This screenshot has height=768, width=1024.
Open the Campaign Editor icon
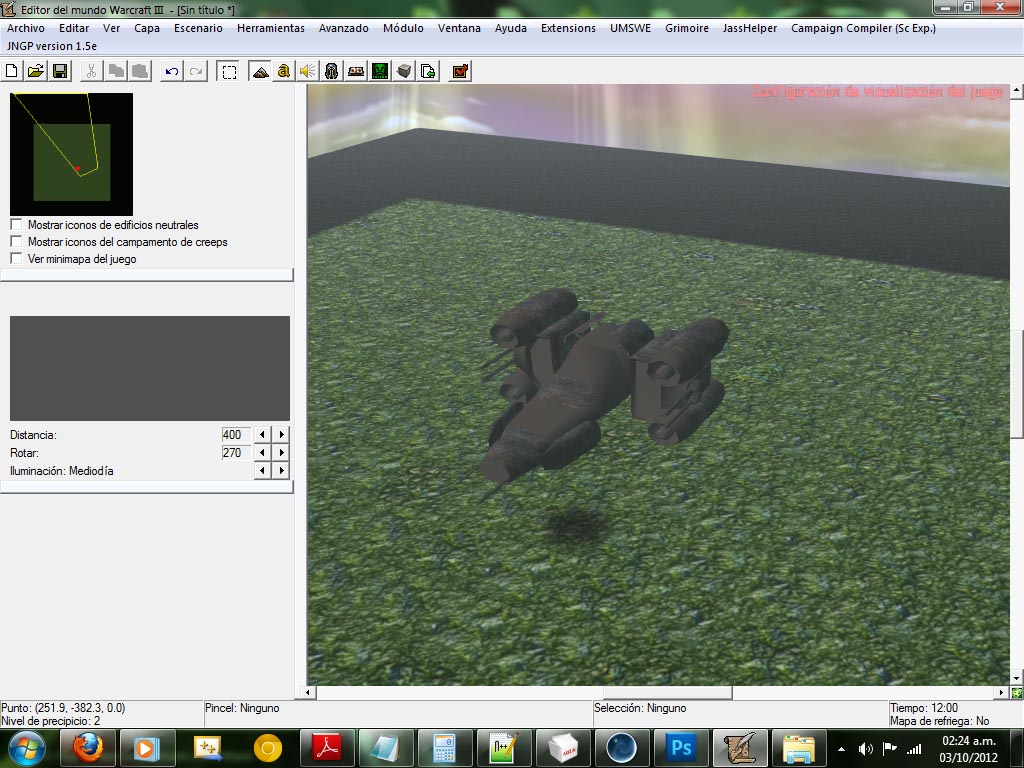pyautogui.click(x=356, y=71)
